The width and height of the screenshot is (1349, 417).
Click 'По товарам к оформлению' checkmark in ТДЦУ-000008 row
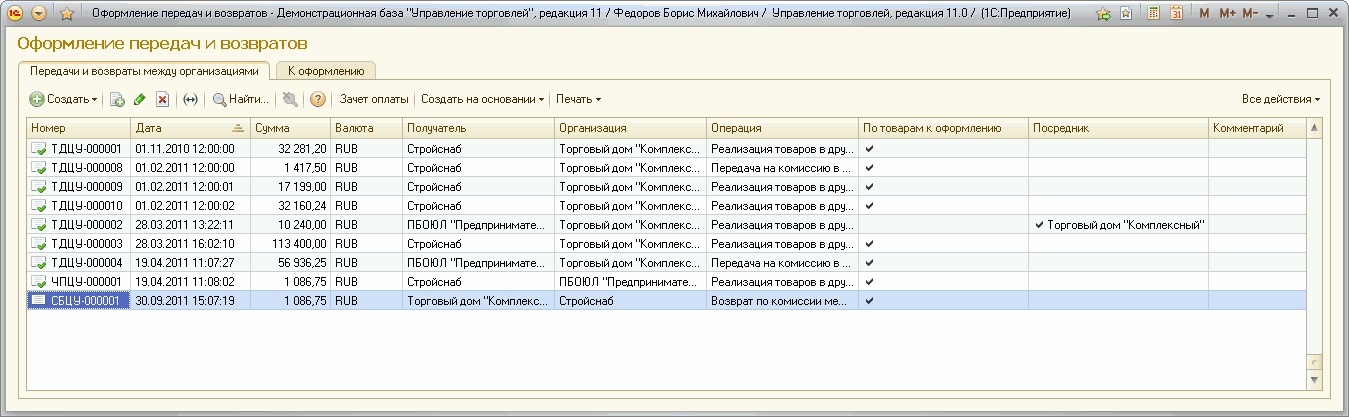[x=868, y=167]
